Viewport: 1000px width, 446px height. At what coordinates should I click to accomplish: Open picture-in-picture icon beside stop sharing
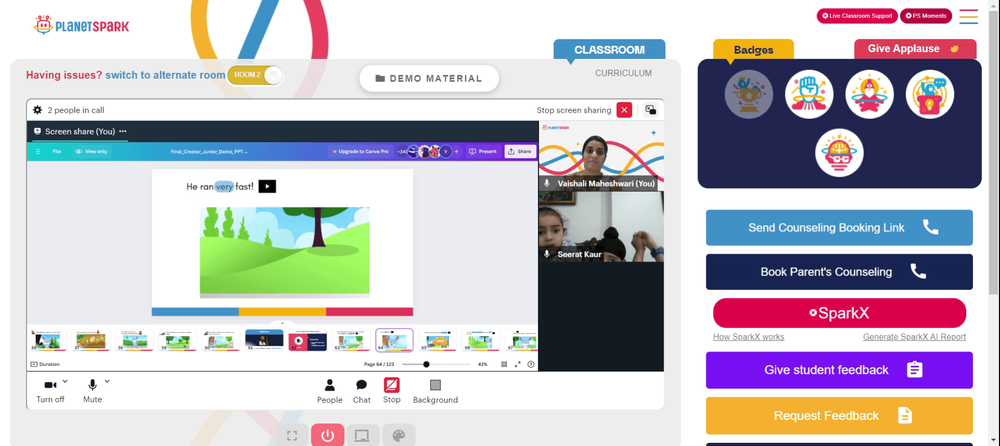[651, 110]
